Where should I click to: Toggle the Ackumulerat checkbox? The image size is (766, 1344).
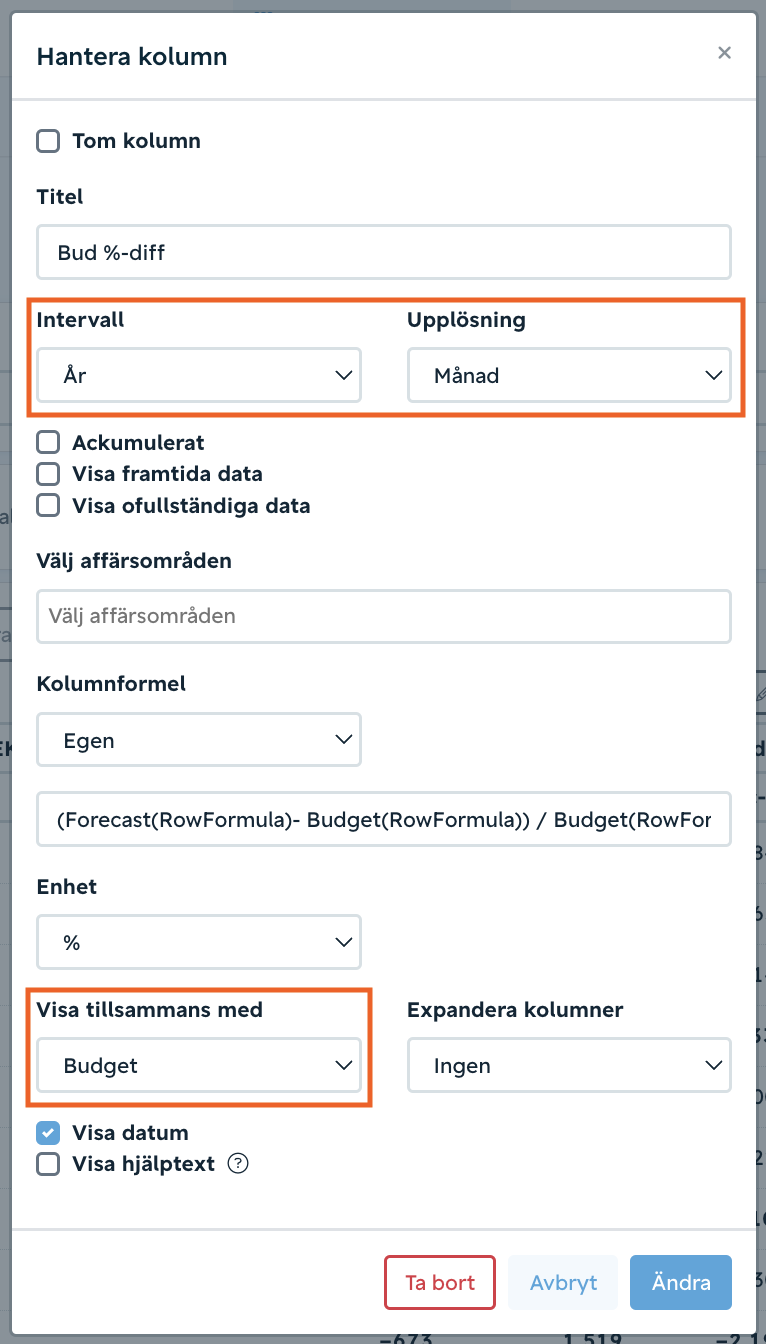point(48,442)
